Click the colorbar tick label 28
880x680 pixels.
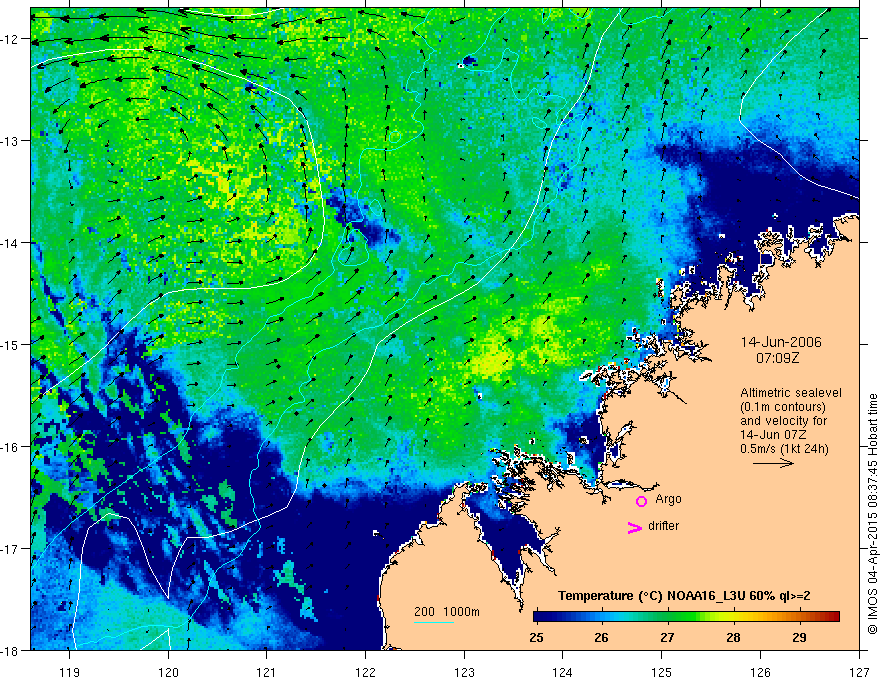pyautogui.click(x=733, y=637)
